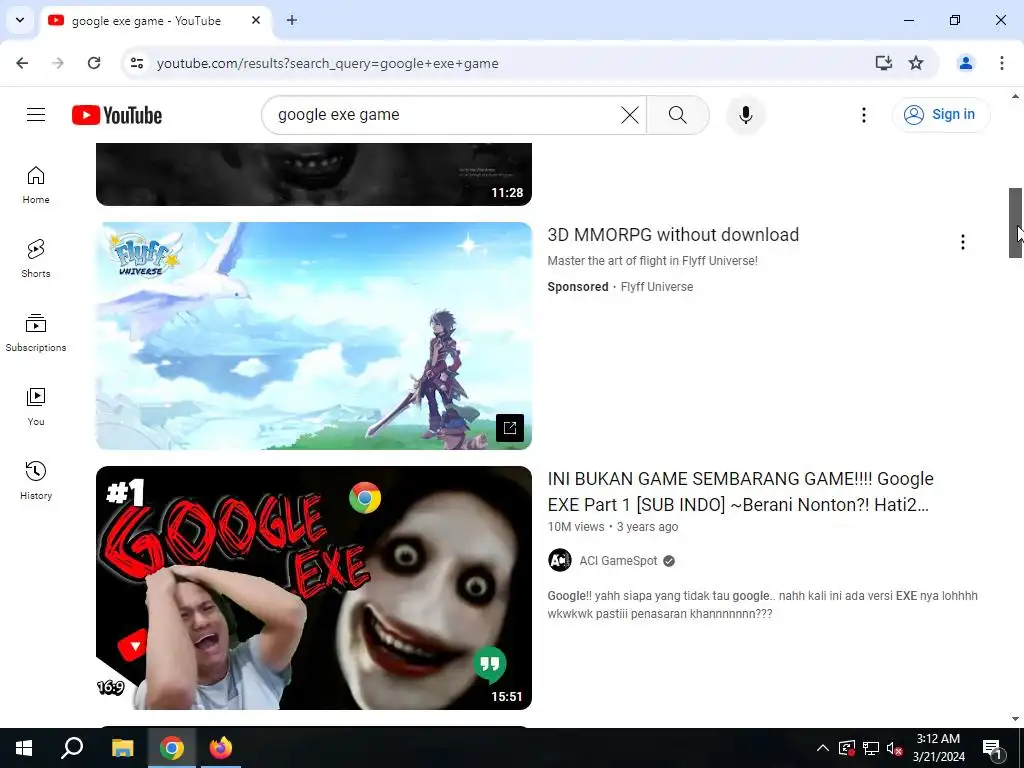
Task: Go to Home in the sidebar
Action: (x=36, y=185)
